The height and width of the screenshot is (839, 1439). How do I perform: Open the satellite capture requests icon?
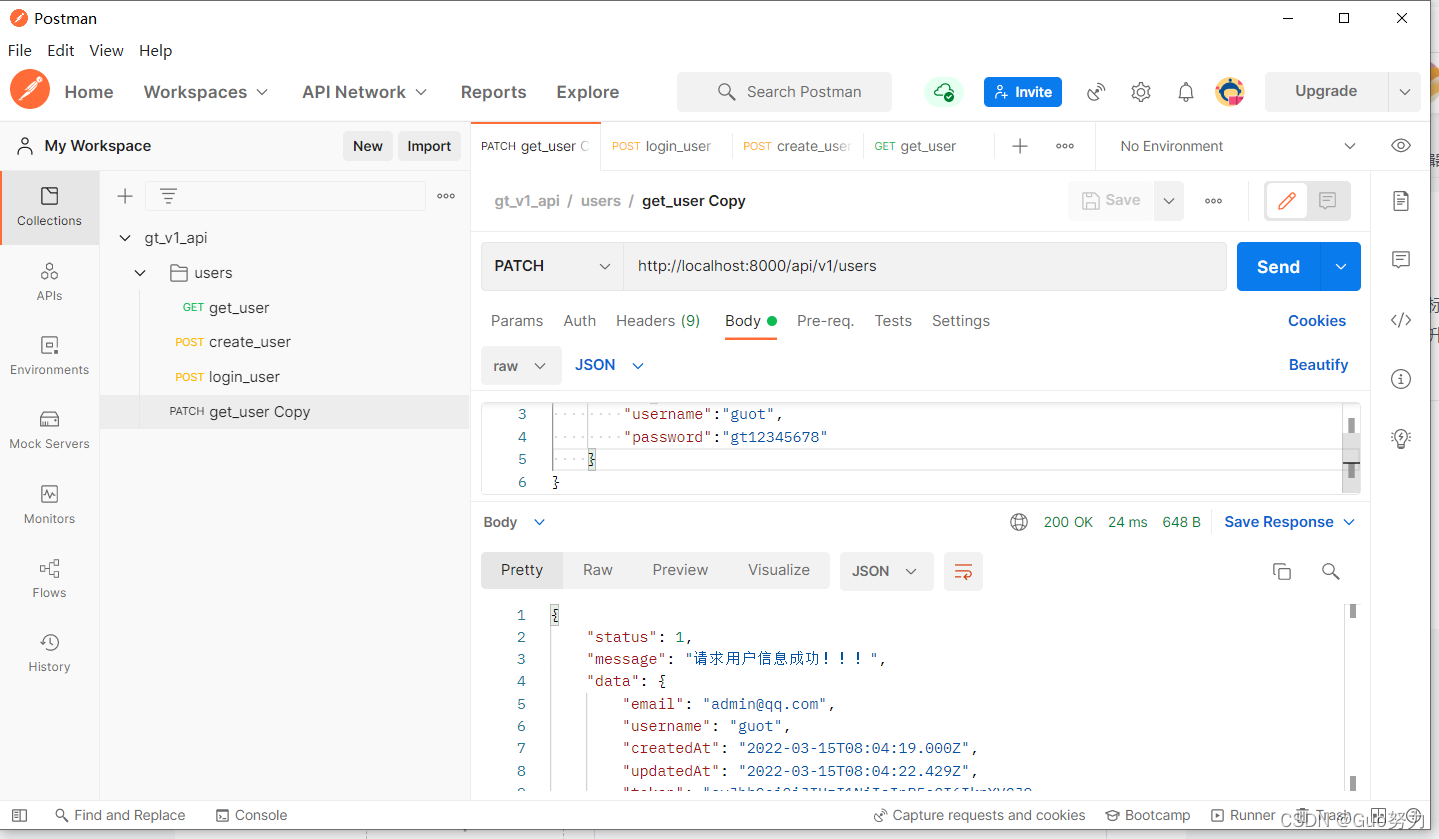1097,92
